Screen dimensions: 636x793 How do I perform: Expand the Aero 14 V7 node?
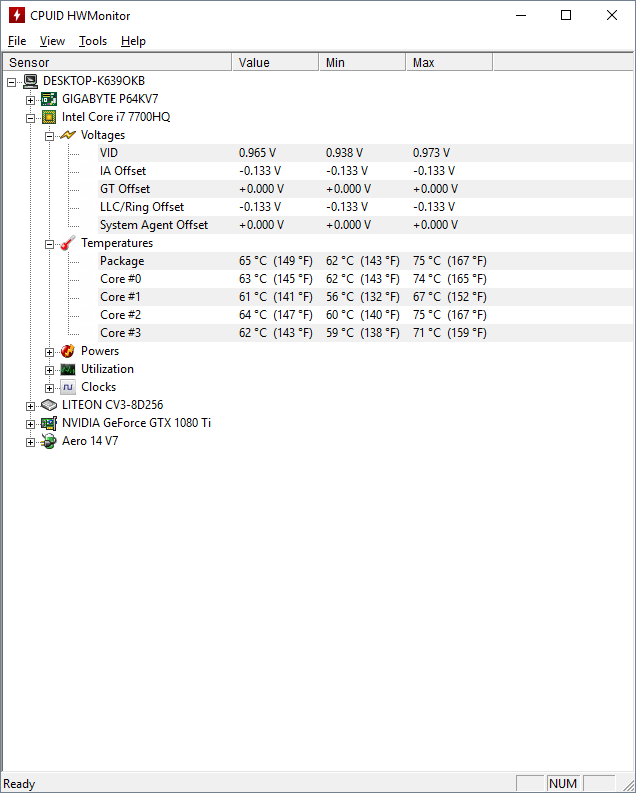tap(30, 443)
